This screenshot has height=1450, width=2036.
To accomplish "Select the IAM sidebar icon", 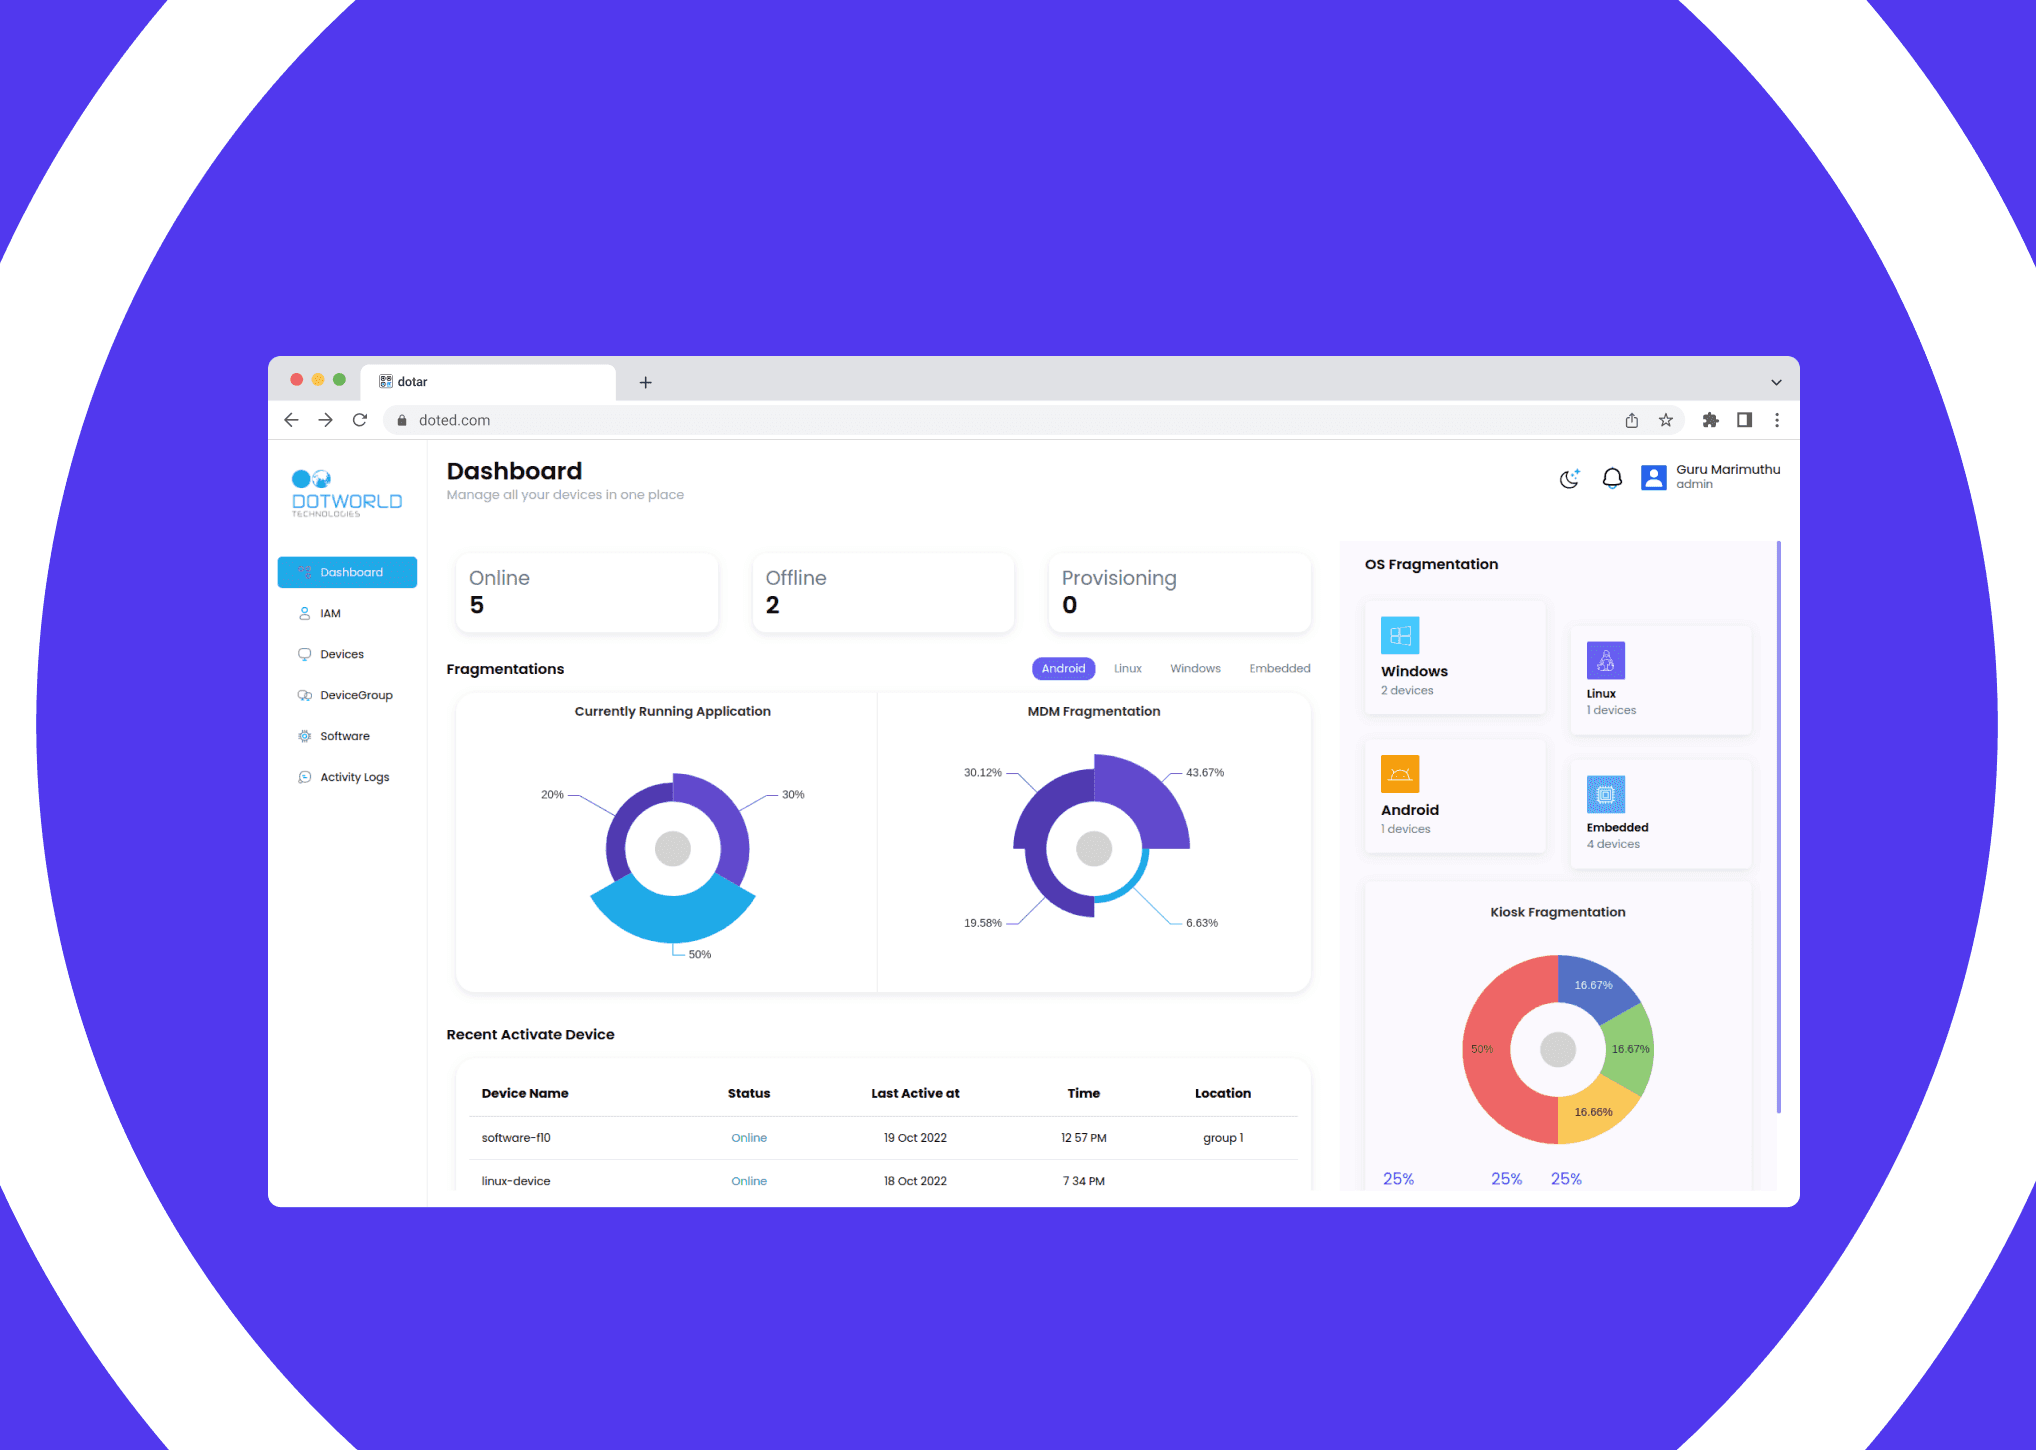I will 304,614.
